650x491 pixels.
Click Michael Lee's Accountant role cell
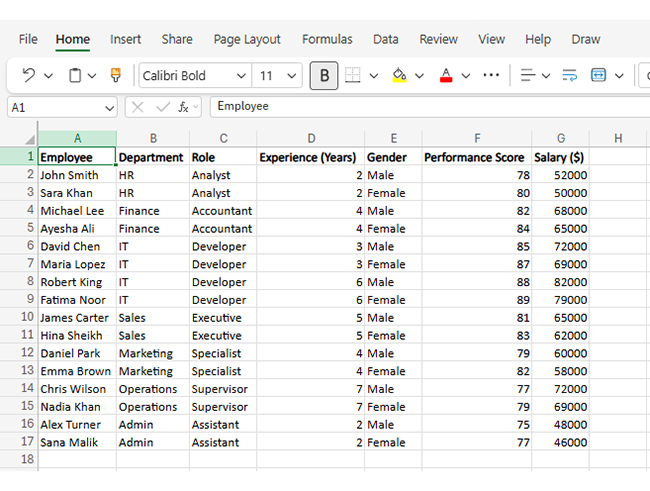(223, 211)
